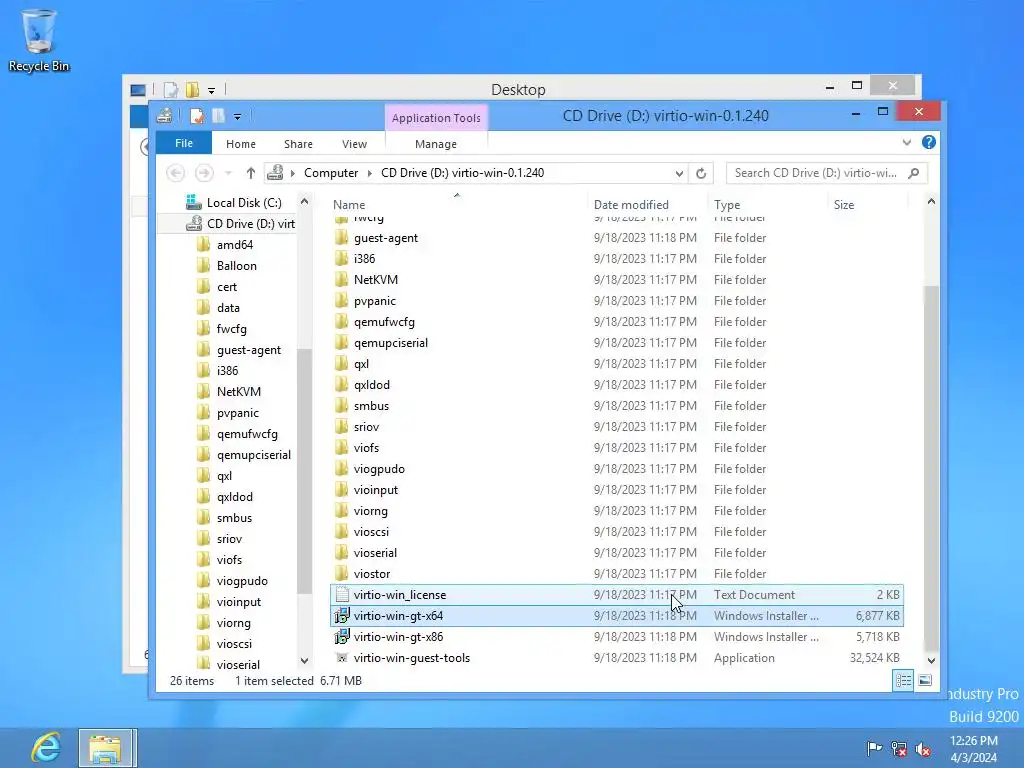Click the virtio-win-guest-tools application icon
Image resolution: width=1024 pixels, height=768 pixels.
point(342,658)
